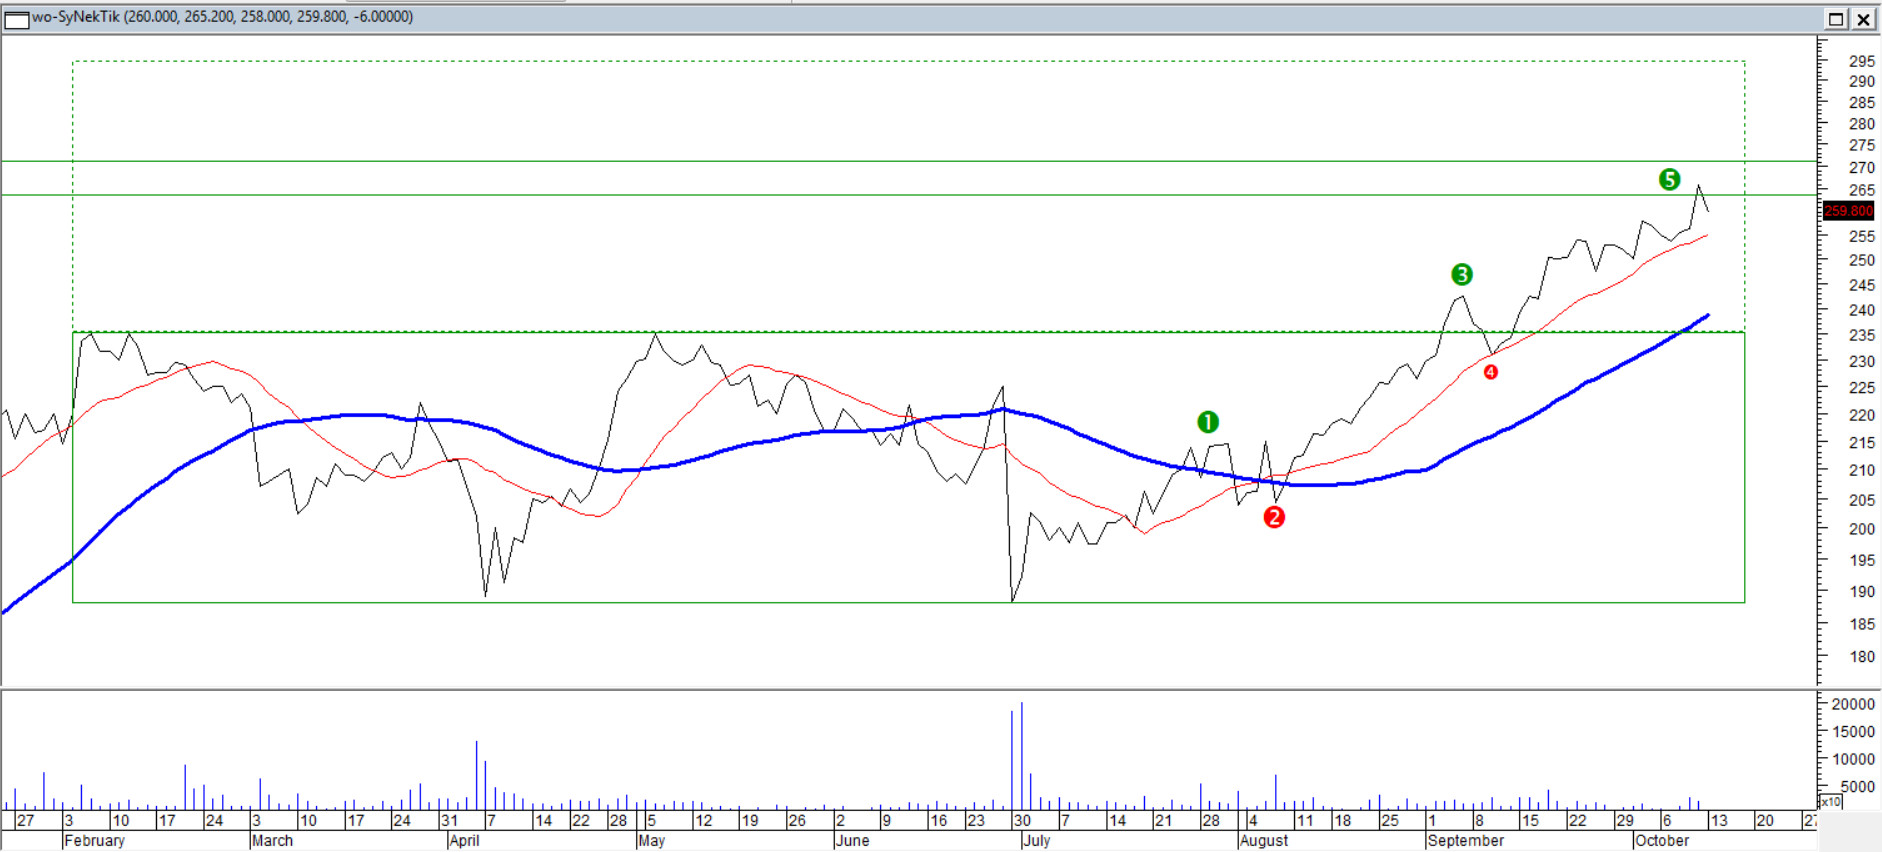The image size is (1882, 852).
Task: Select the green horizontal line near 264
Action: tap(900, 195)
